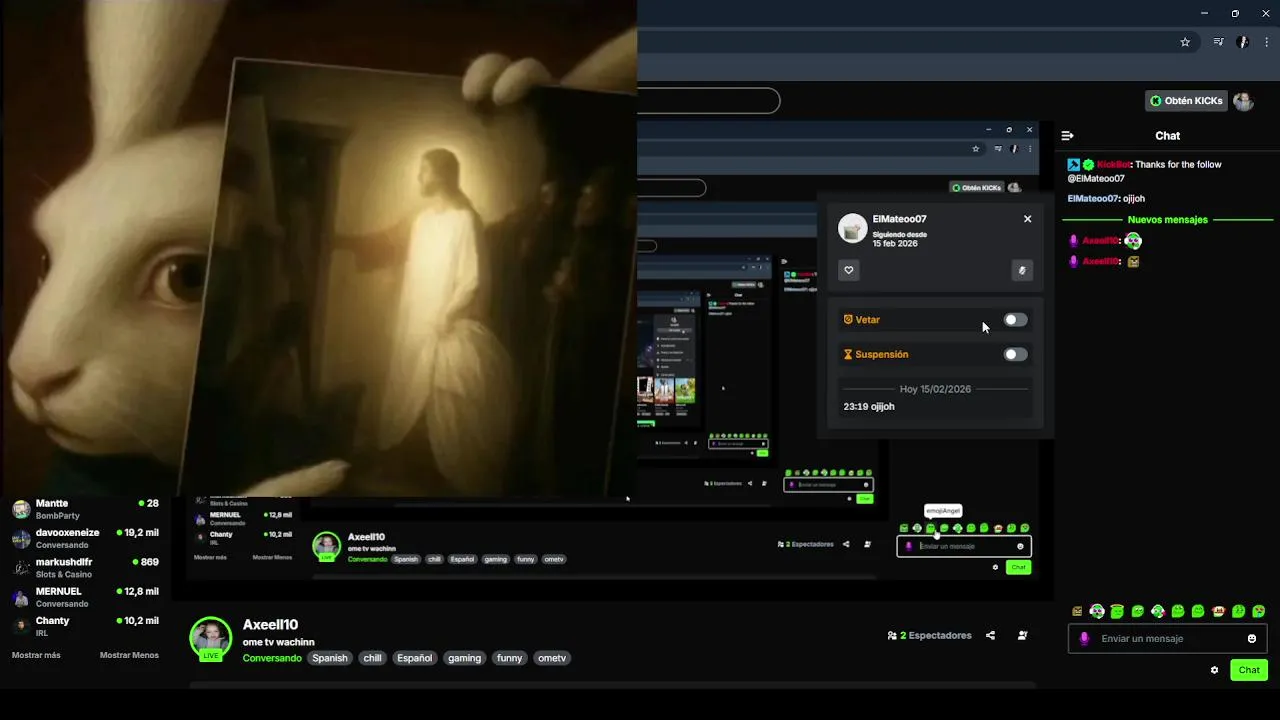Collapse the chat panel using header icon
Viewport: 1280px width, 720px height.
point(1067,135)
